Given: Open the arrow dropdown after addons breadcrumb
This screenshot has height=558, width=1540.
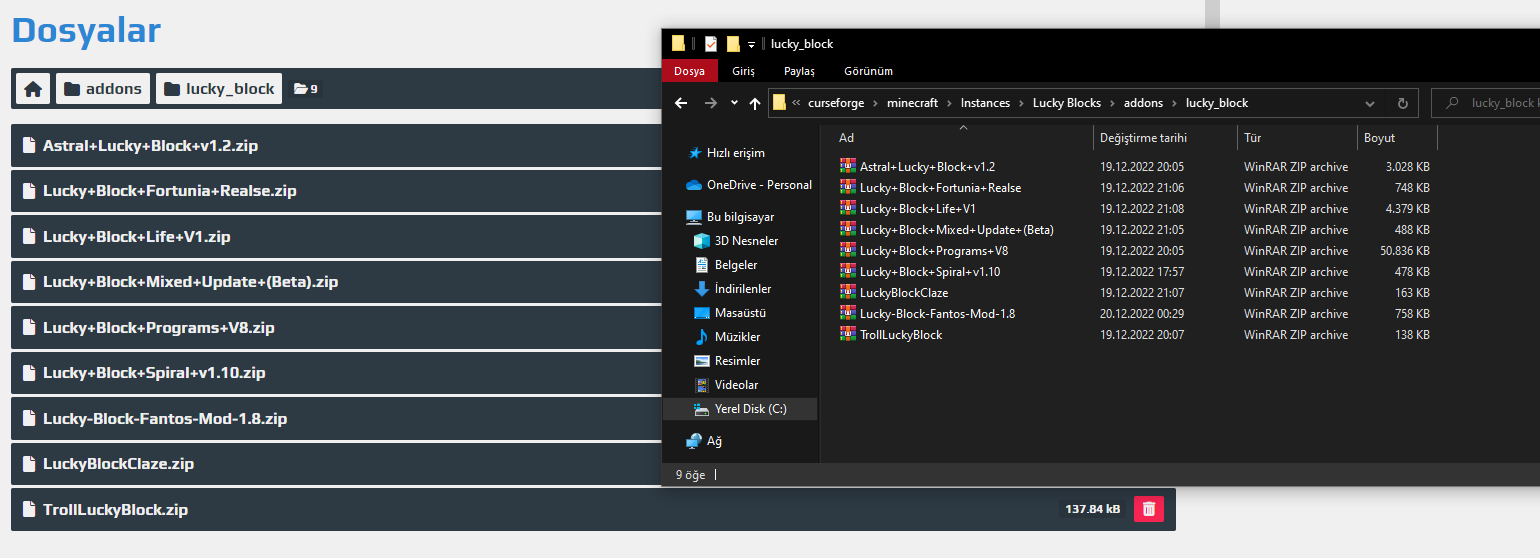Looking at the screenshot, I should click(1173, 103).
